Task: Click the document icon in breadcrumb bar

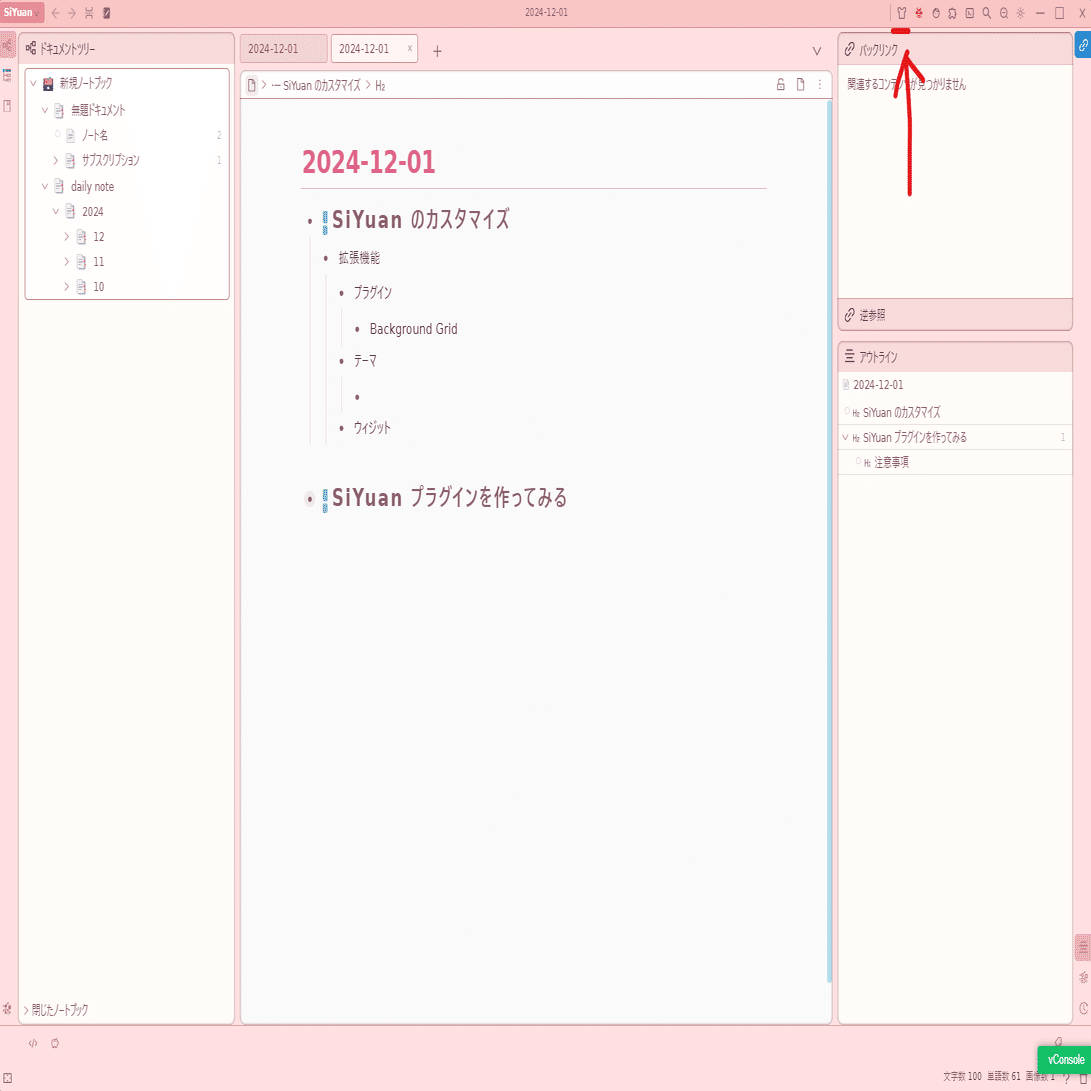Action: [252, 85]
